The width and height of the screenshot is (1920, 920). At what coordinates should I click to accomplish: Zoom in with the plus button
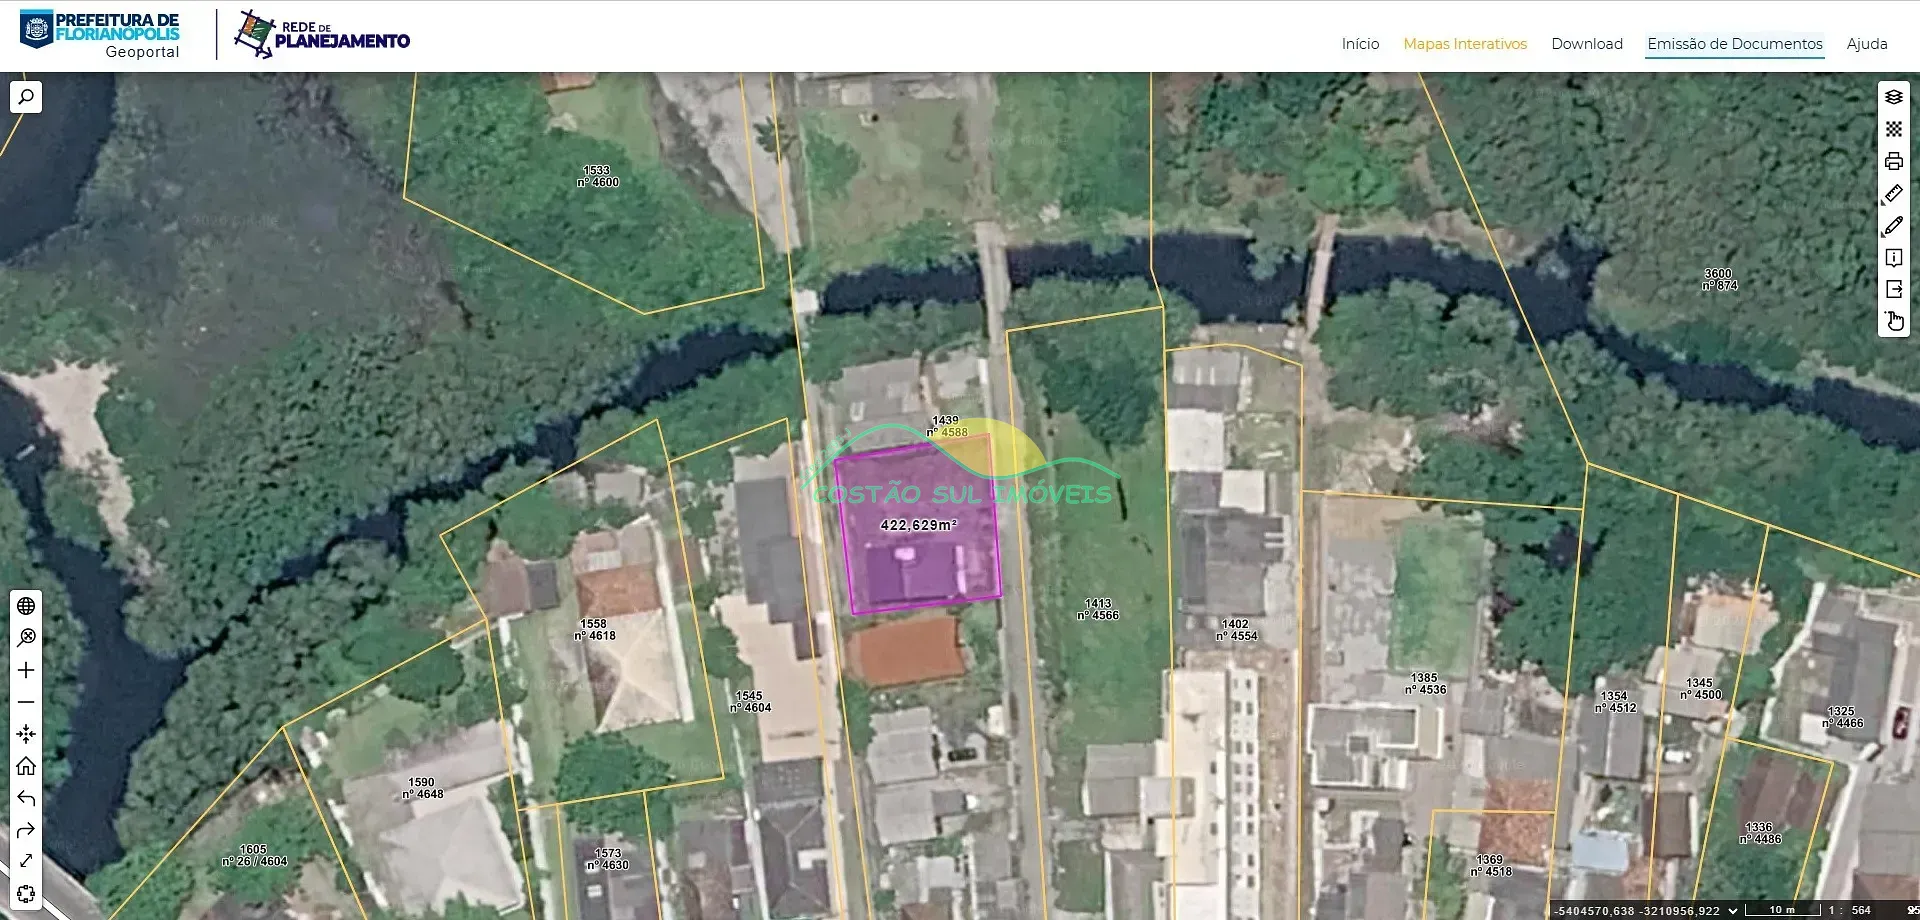pos(26,670)
